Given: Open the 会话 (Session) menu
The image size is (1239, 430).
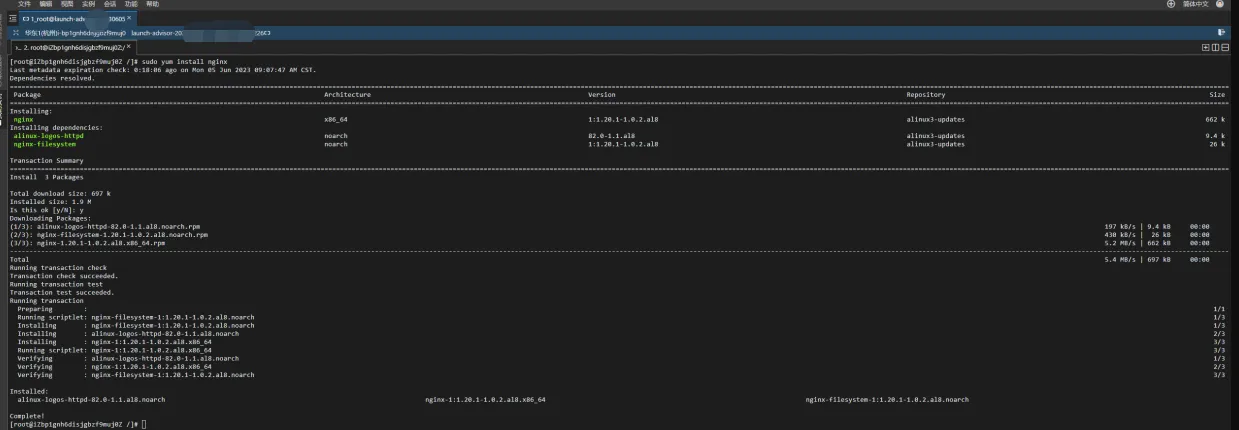Looking at the screenshot, I should coord(110,4).
